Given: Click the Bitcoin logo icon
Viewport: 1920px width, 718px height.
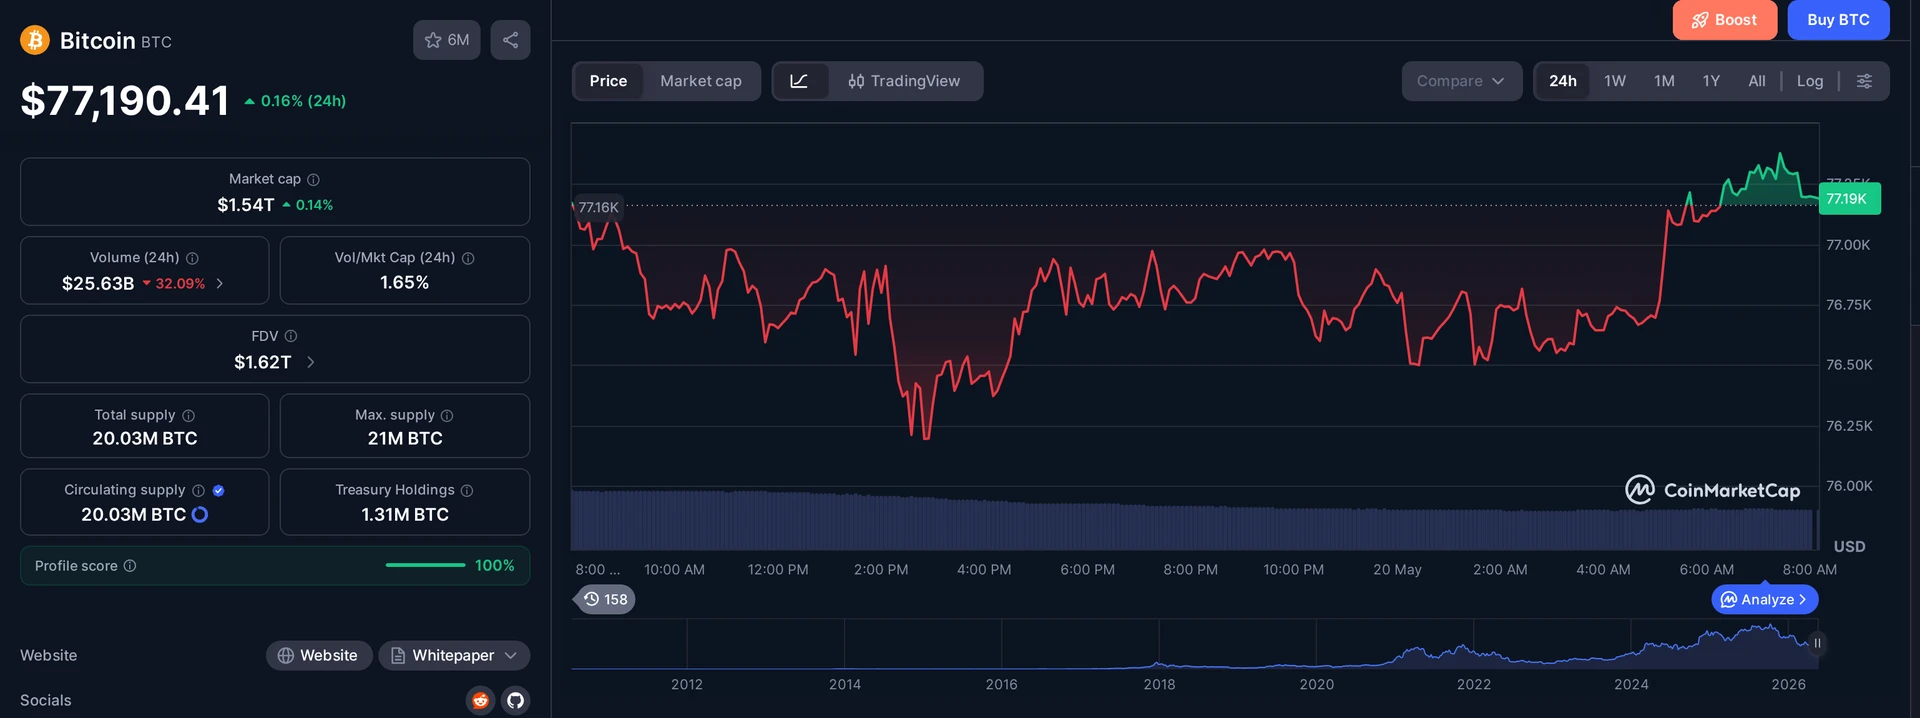Looking at the screenshot, I should tap(35, 40).
